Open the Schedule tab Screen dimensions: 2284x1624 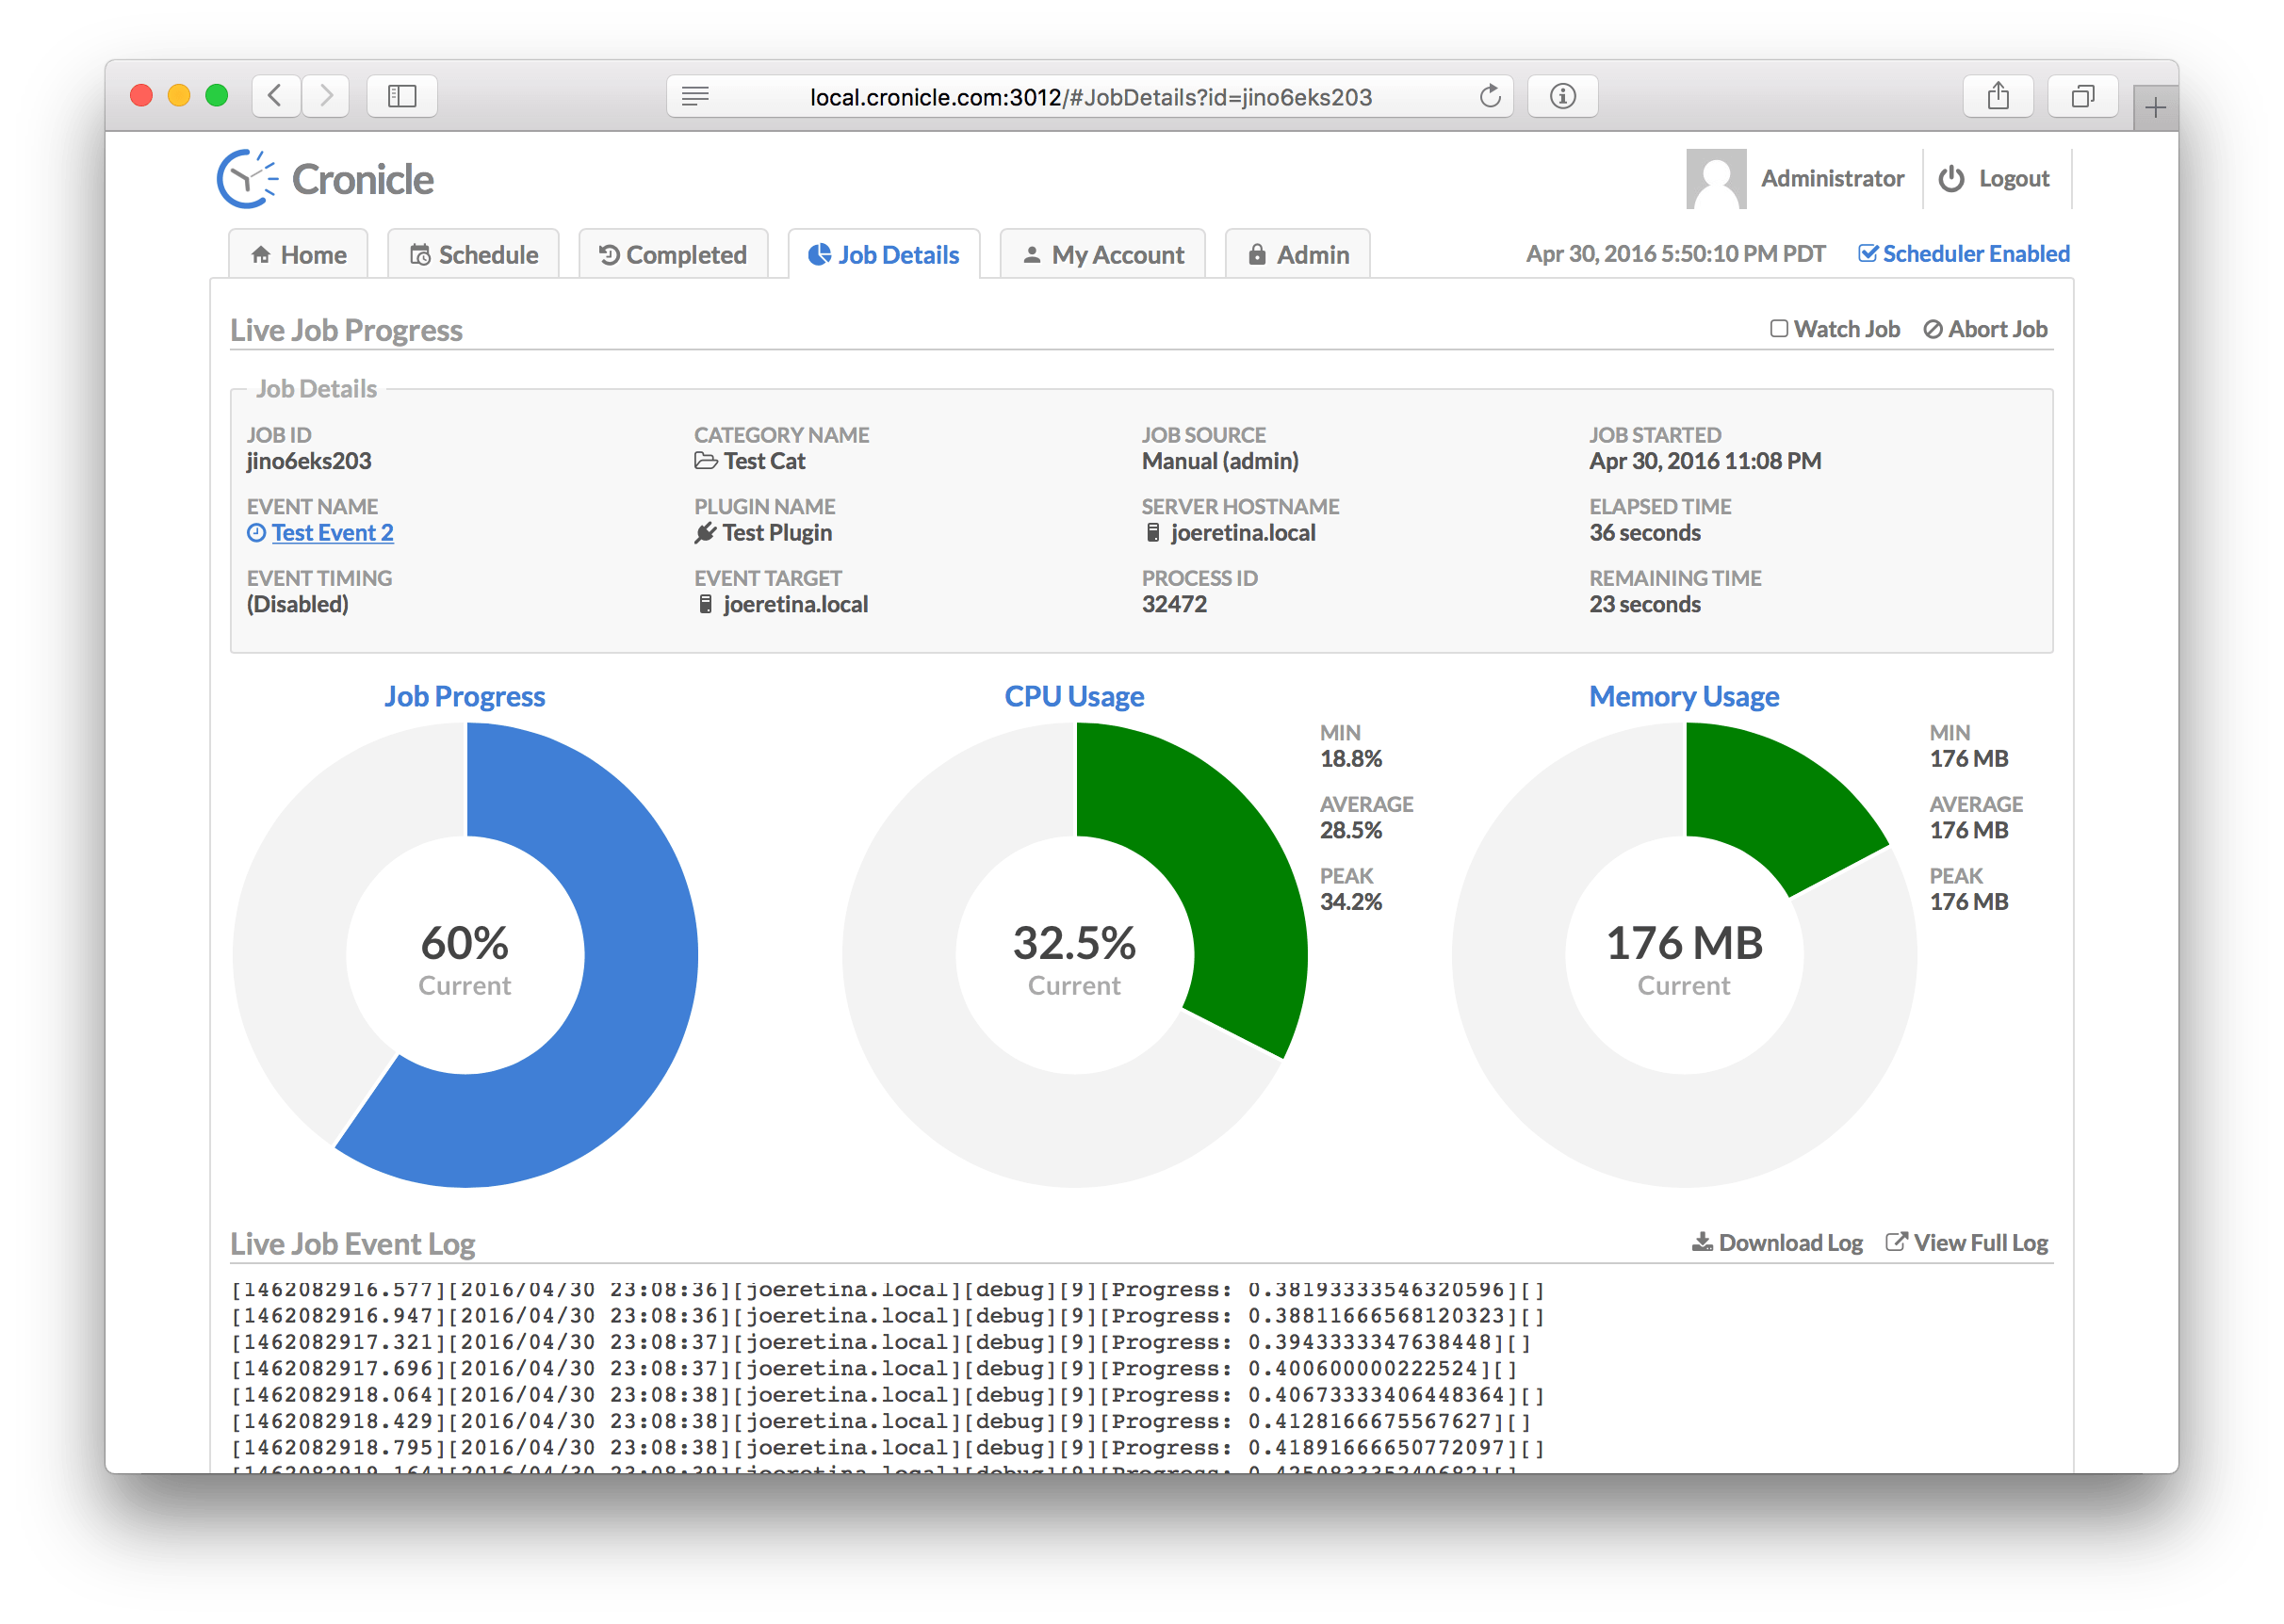click(474, 255)
